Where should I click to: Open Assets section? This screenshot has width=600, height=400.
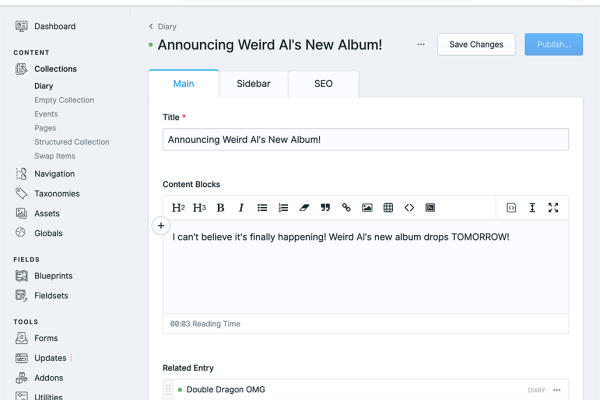[47, 214]
